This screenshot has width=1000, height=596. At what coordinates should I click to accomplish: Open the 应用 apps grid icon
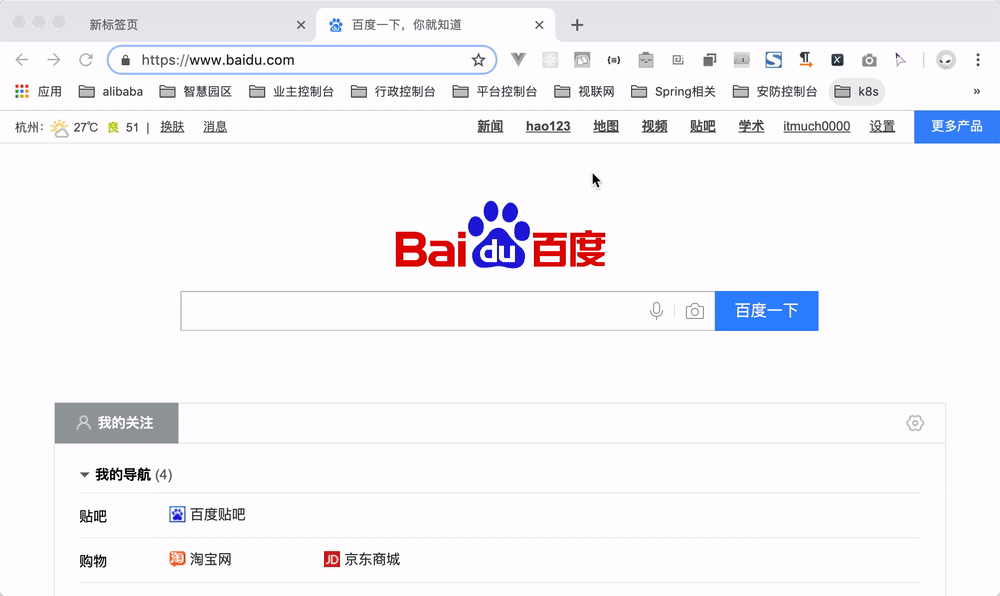click(x=22, y=91)
